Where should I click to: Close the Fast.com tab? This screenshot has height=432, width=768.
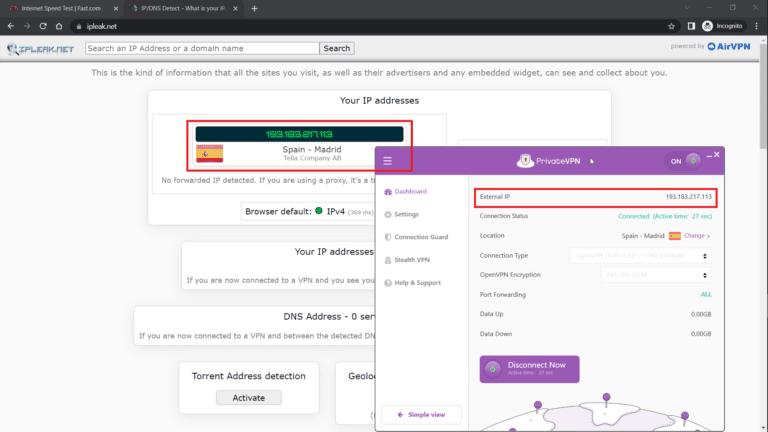tap(116, 8)
